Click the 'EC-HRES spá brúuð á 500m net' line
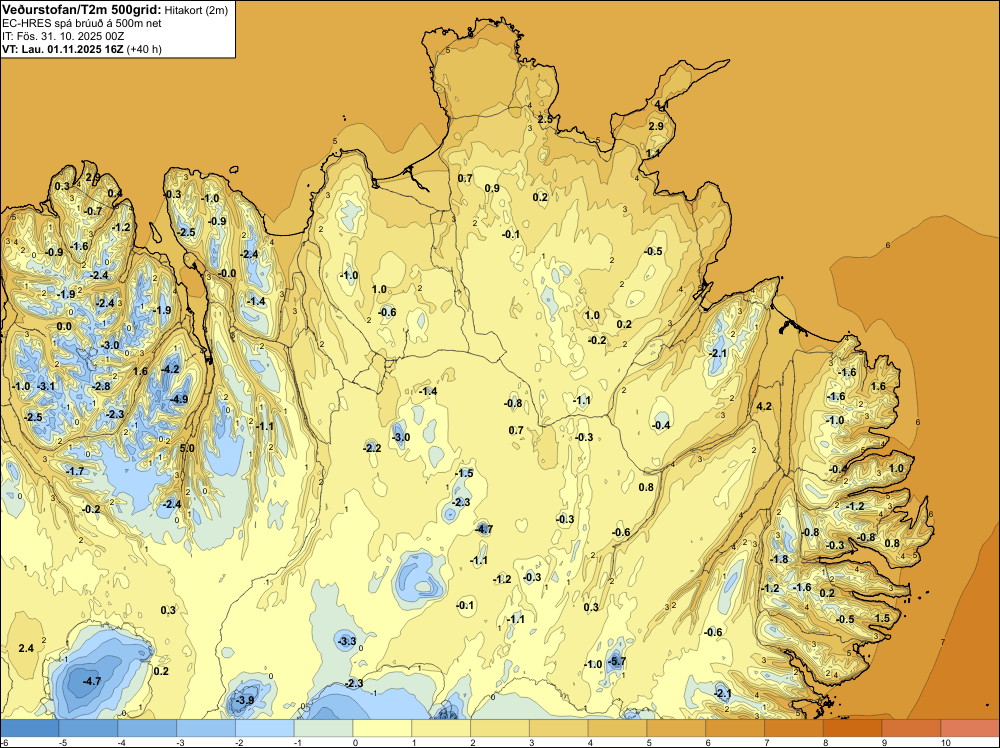The width and height of the screenshot is (1000, 748). point(82,23)
